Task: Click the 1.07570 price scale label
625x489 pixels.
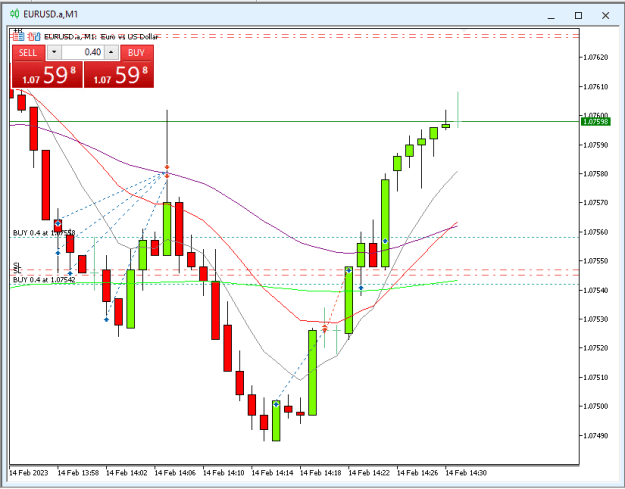Action: 596,203
